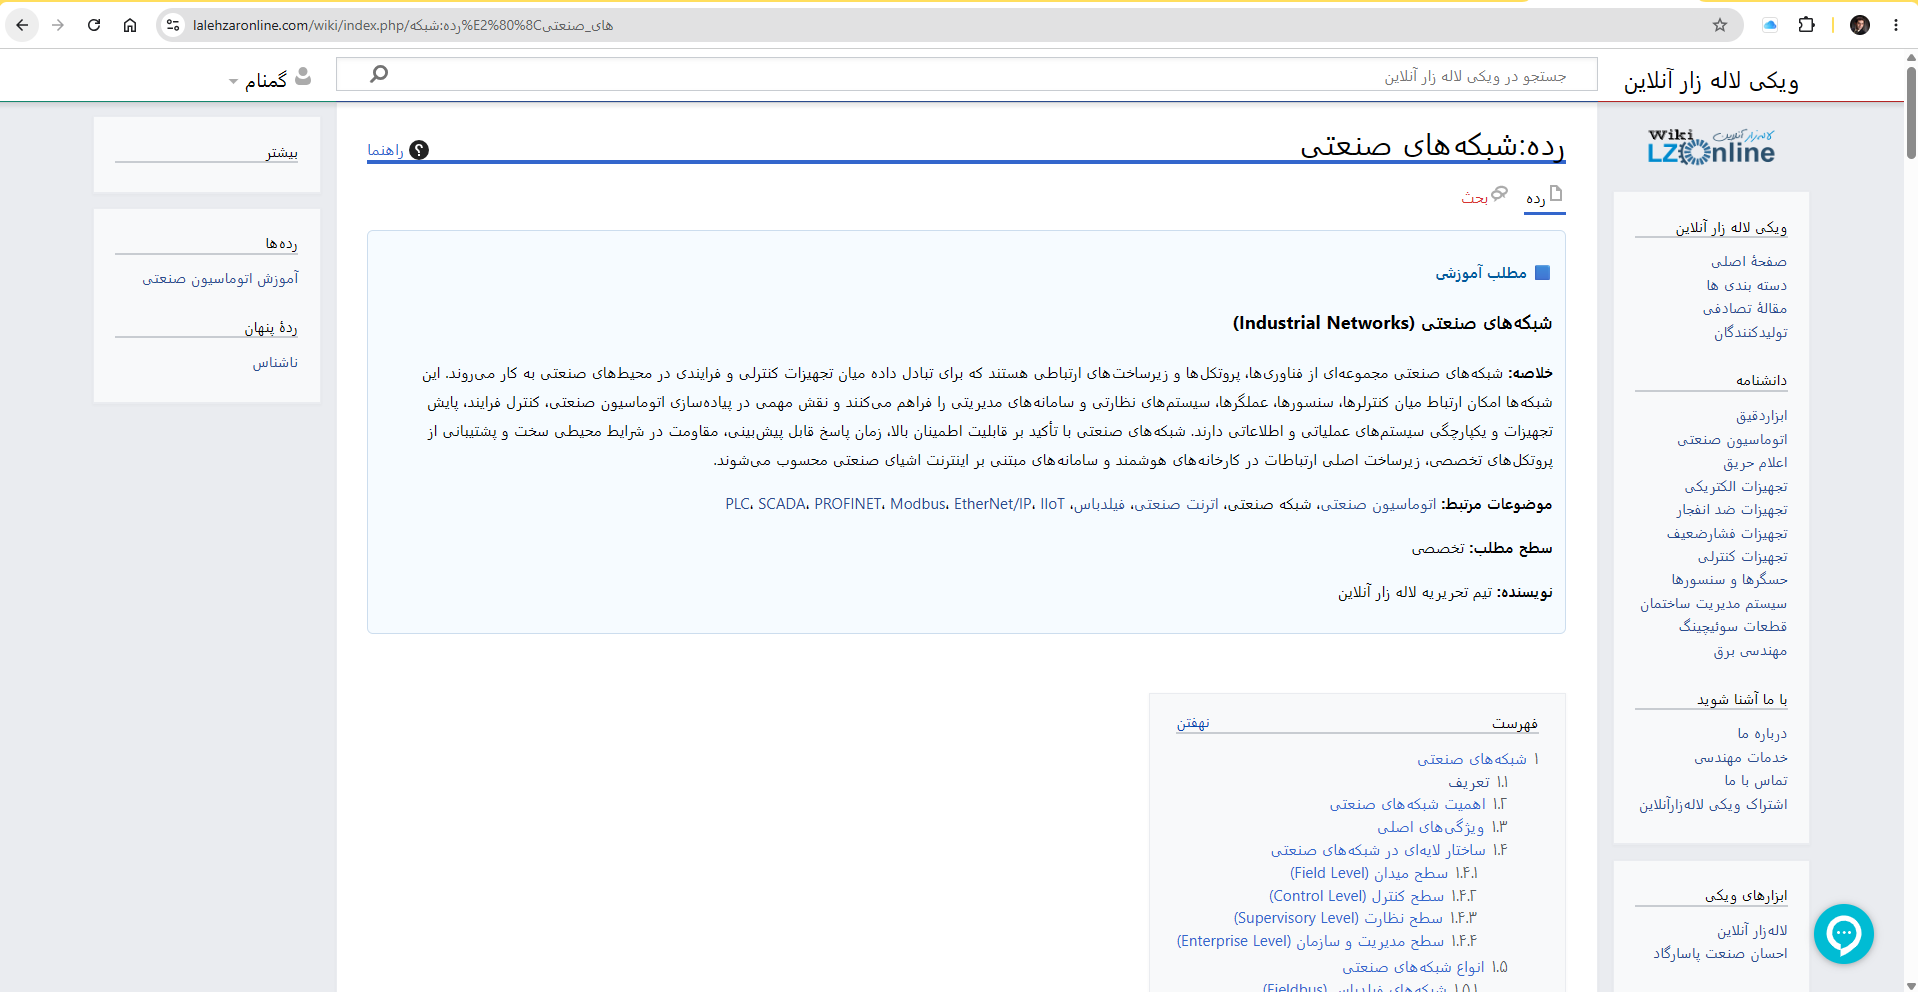1918x992 pixels.
Task: Open the سیستم مدیریت ساختمان link
Action: point(1713,603)
